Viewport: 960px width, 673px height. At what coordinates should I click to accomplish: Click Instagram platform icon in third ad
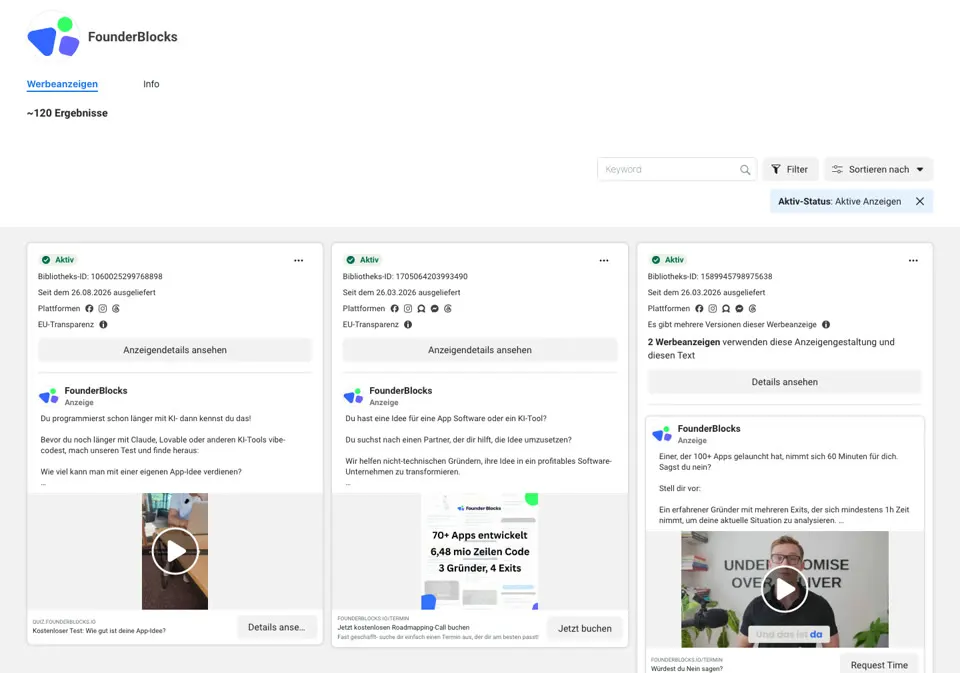pos(713,309)
